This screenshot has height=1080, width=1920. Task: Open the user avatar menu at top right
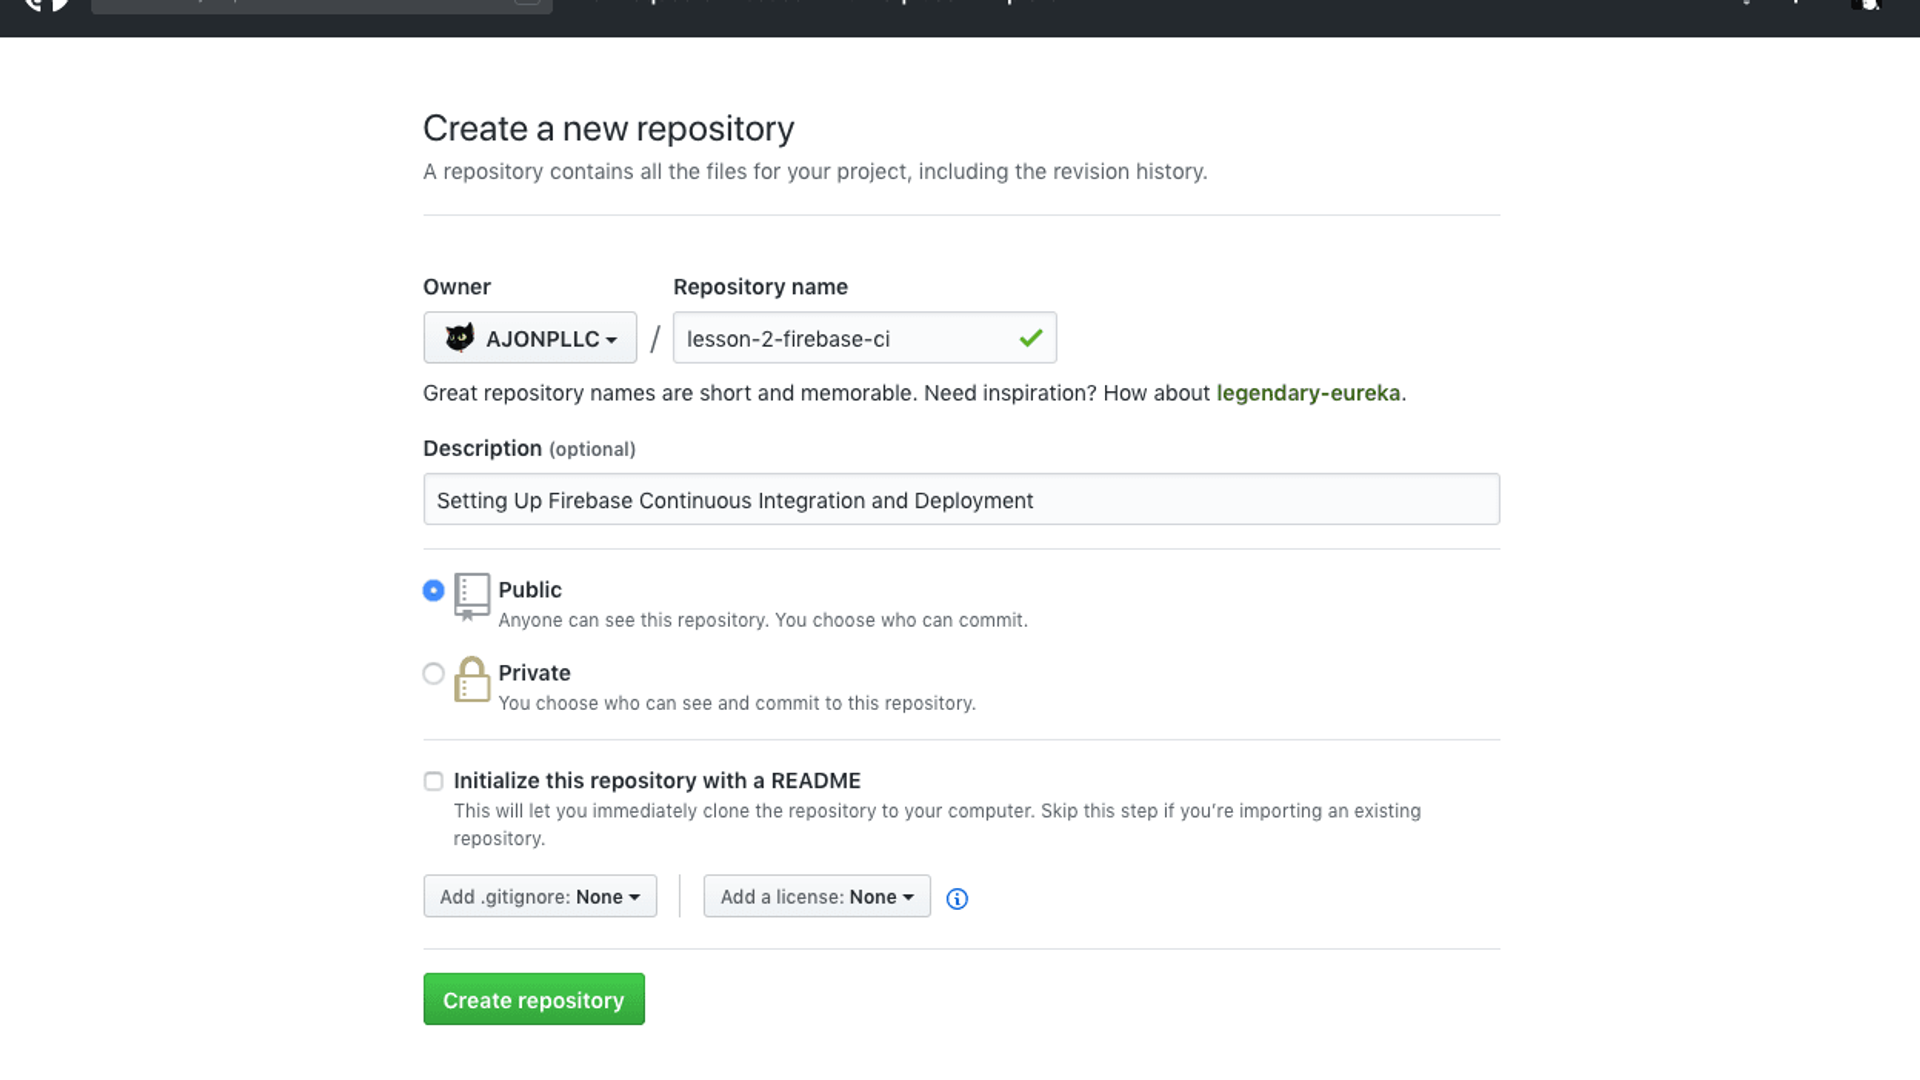click(x=1866, y=5)
